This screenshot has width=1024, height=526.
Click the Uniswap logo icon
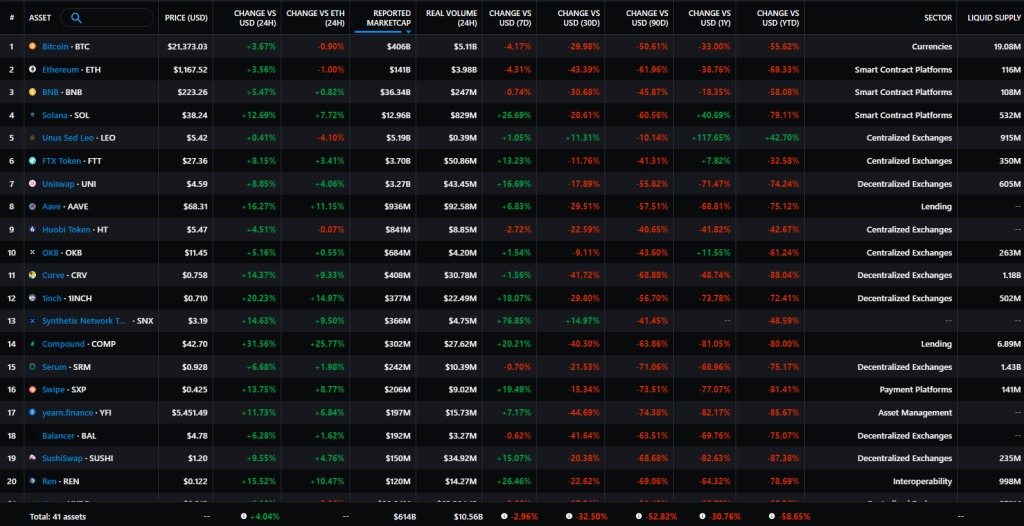coord(33,184)
